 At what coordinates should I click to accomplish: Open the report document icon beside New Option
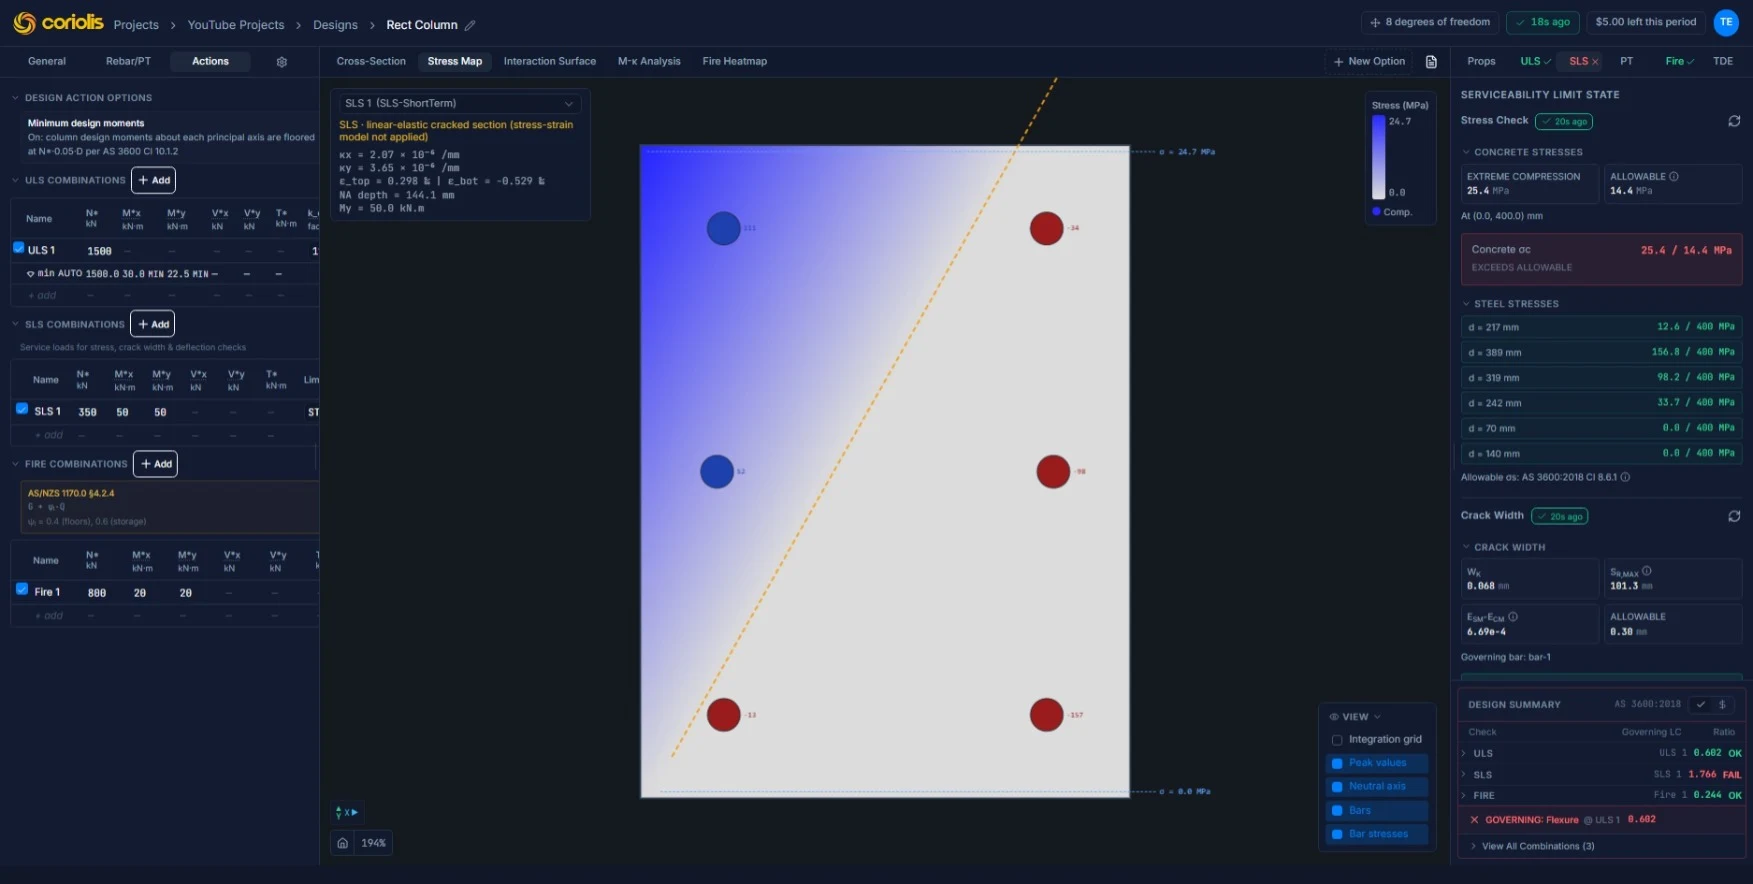(1431, 62)
